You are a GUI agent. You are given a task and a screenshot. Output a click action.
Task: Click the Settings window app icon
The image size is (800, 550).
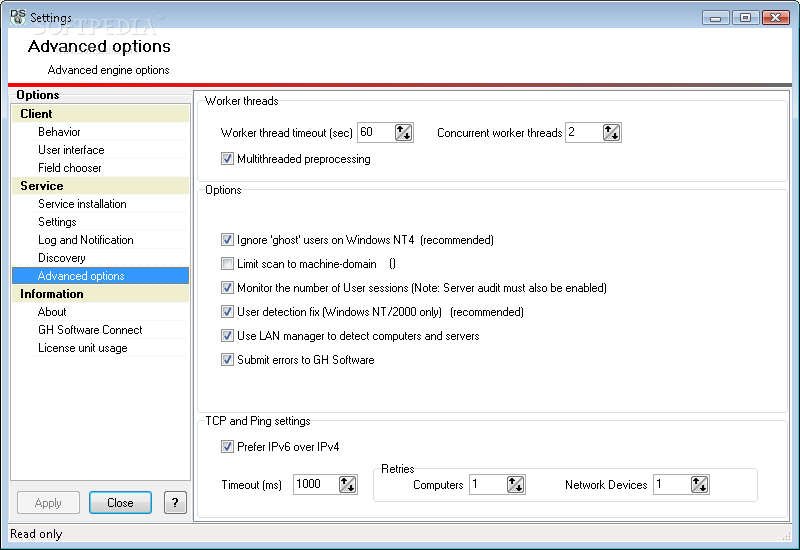coord(18,17)
